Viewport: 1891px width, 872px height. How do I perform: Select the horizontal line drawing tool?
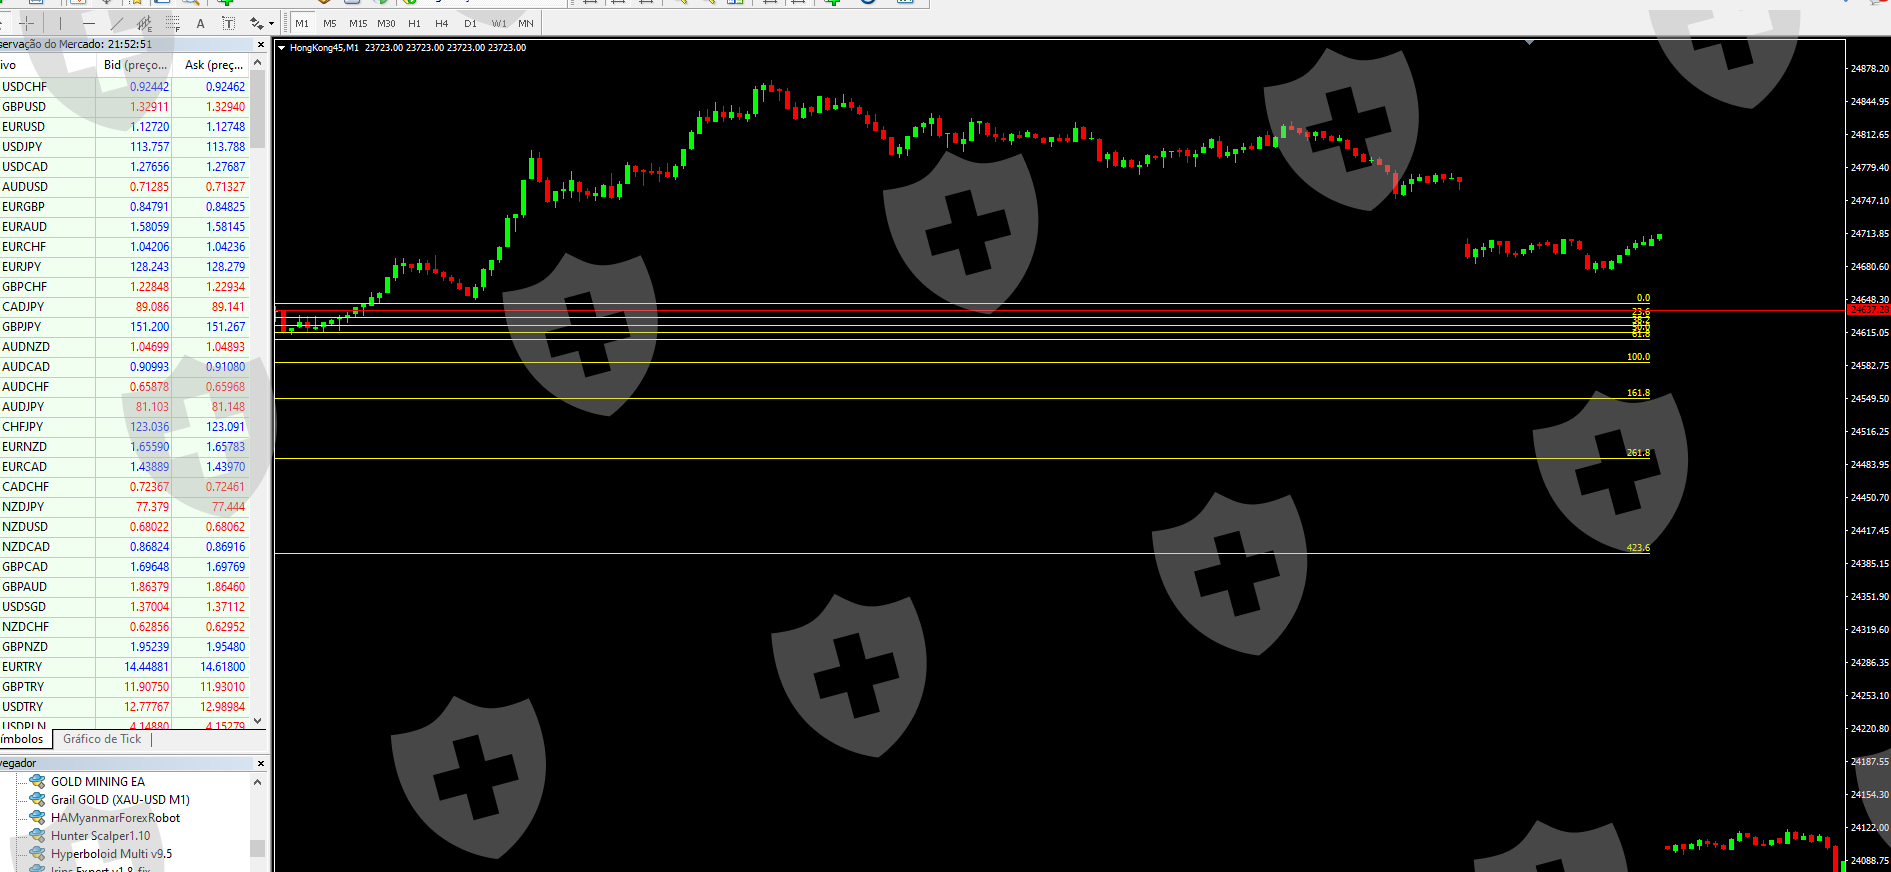[89, 23]
